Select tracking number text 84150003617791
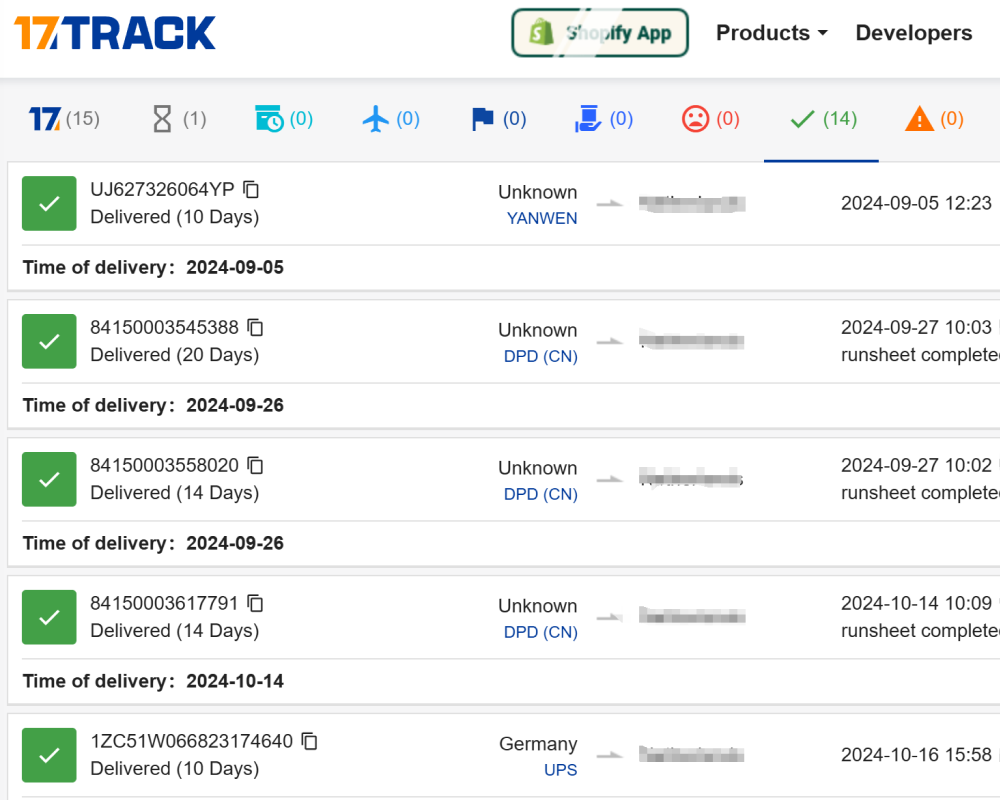Screen dimensions: 1000x800 [165, 603]
